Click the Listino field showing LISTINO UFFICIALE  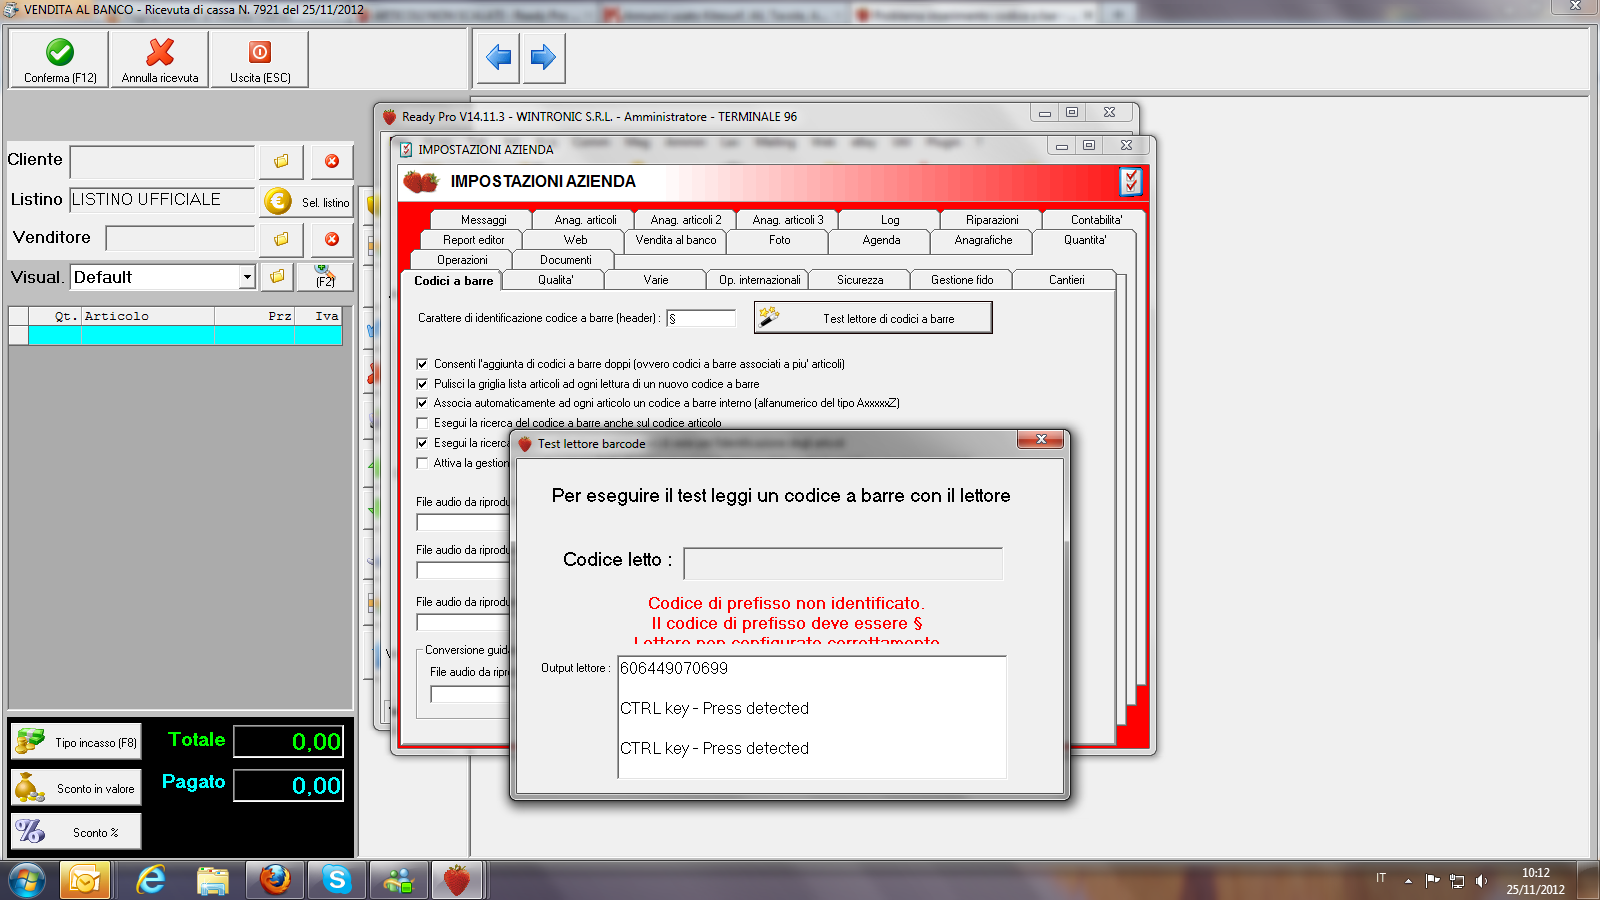pos(162,200)
